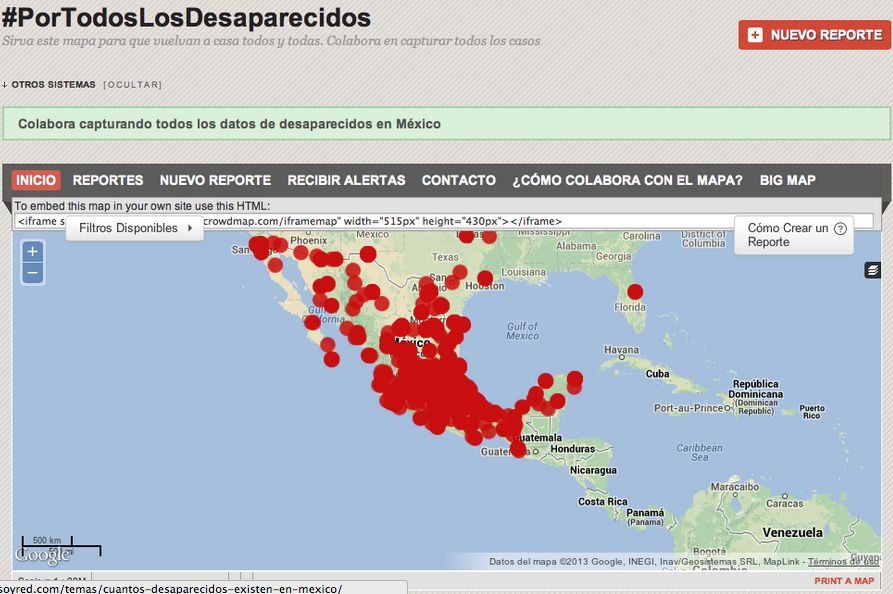Click the OCULTAR toggle link
Image resolution: width=893 pixels, height=594 pixels.
click(133, 85)
